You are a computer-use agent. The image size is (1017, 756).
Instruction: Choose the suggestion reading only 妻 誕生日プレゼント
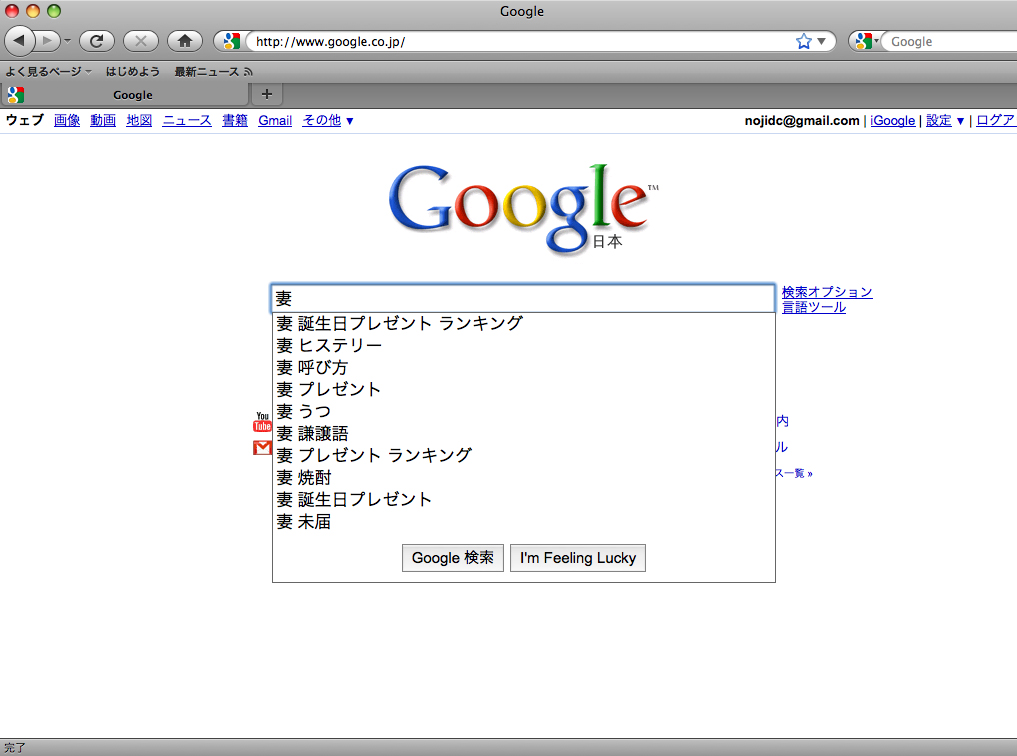click(x=523, y=499)
